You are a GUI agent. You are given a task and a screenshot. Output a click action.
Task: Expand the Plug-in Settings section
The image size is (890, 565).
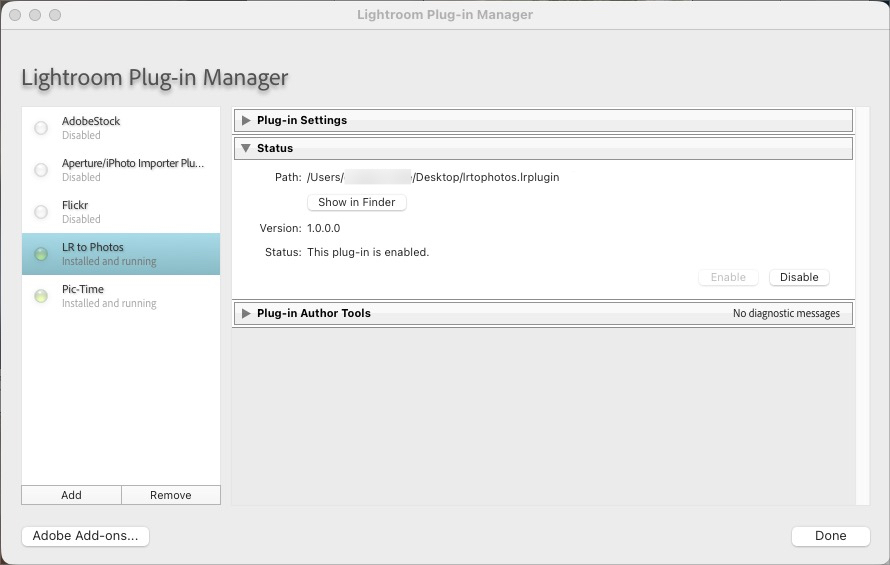pyautogui.click(x=246, y=120)
